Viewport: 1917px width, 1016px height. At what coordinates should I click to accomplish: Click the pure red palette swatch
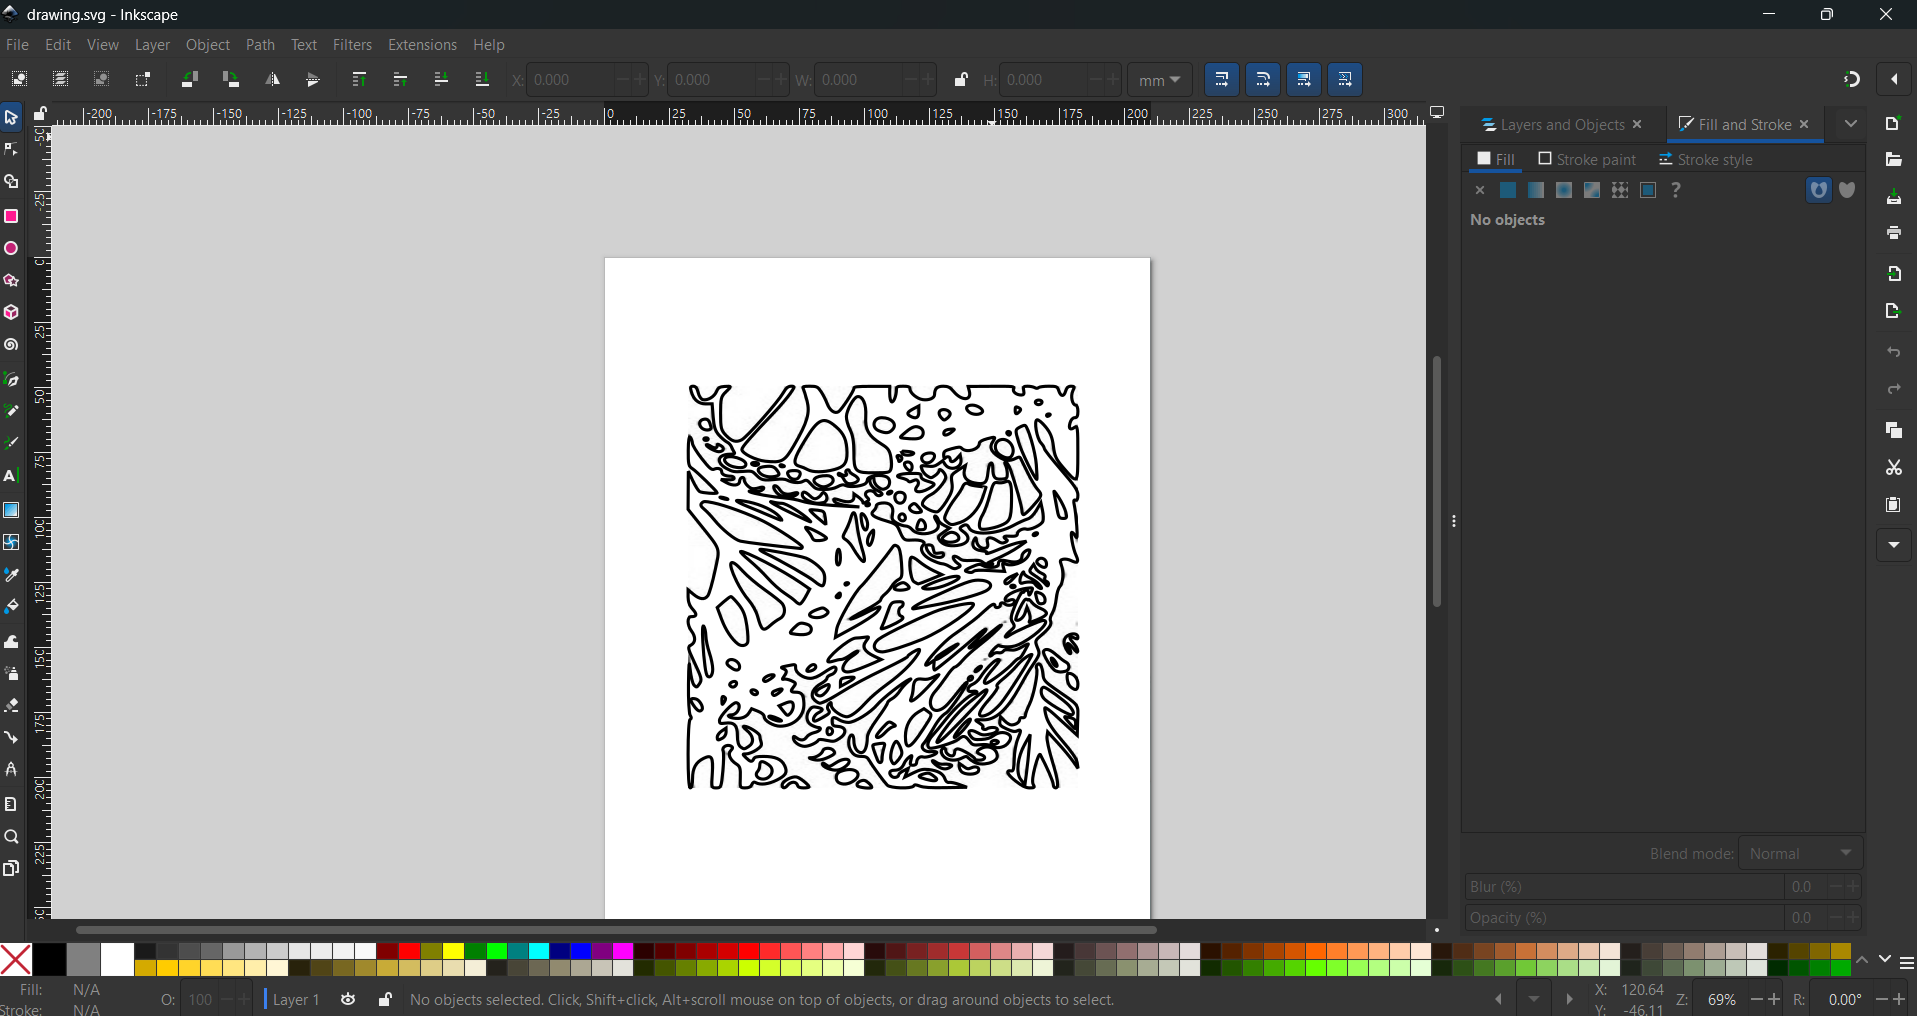coord(409,952)
